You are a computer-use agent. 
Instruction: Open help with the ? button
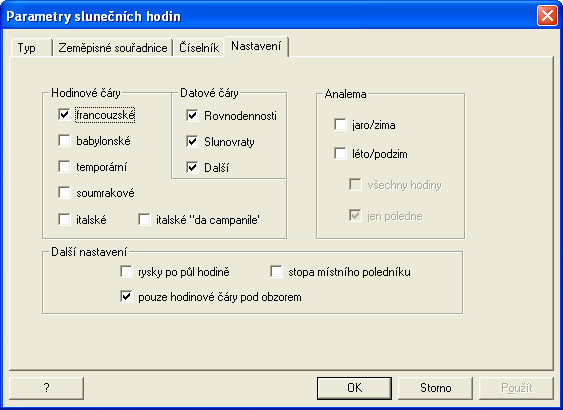(47, 388)
